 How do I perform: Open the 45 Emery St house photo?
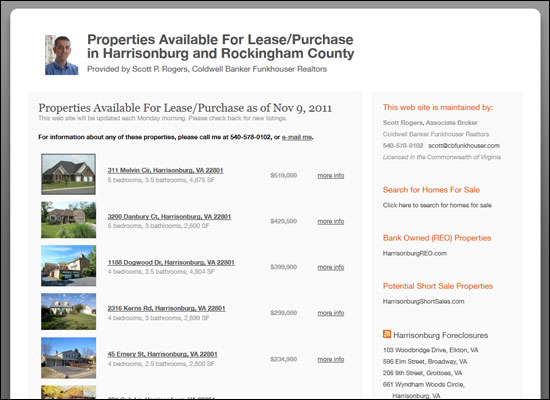[x=68, y=358]
